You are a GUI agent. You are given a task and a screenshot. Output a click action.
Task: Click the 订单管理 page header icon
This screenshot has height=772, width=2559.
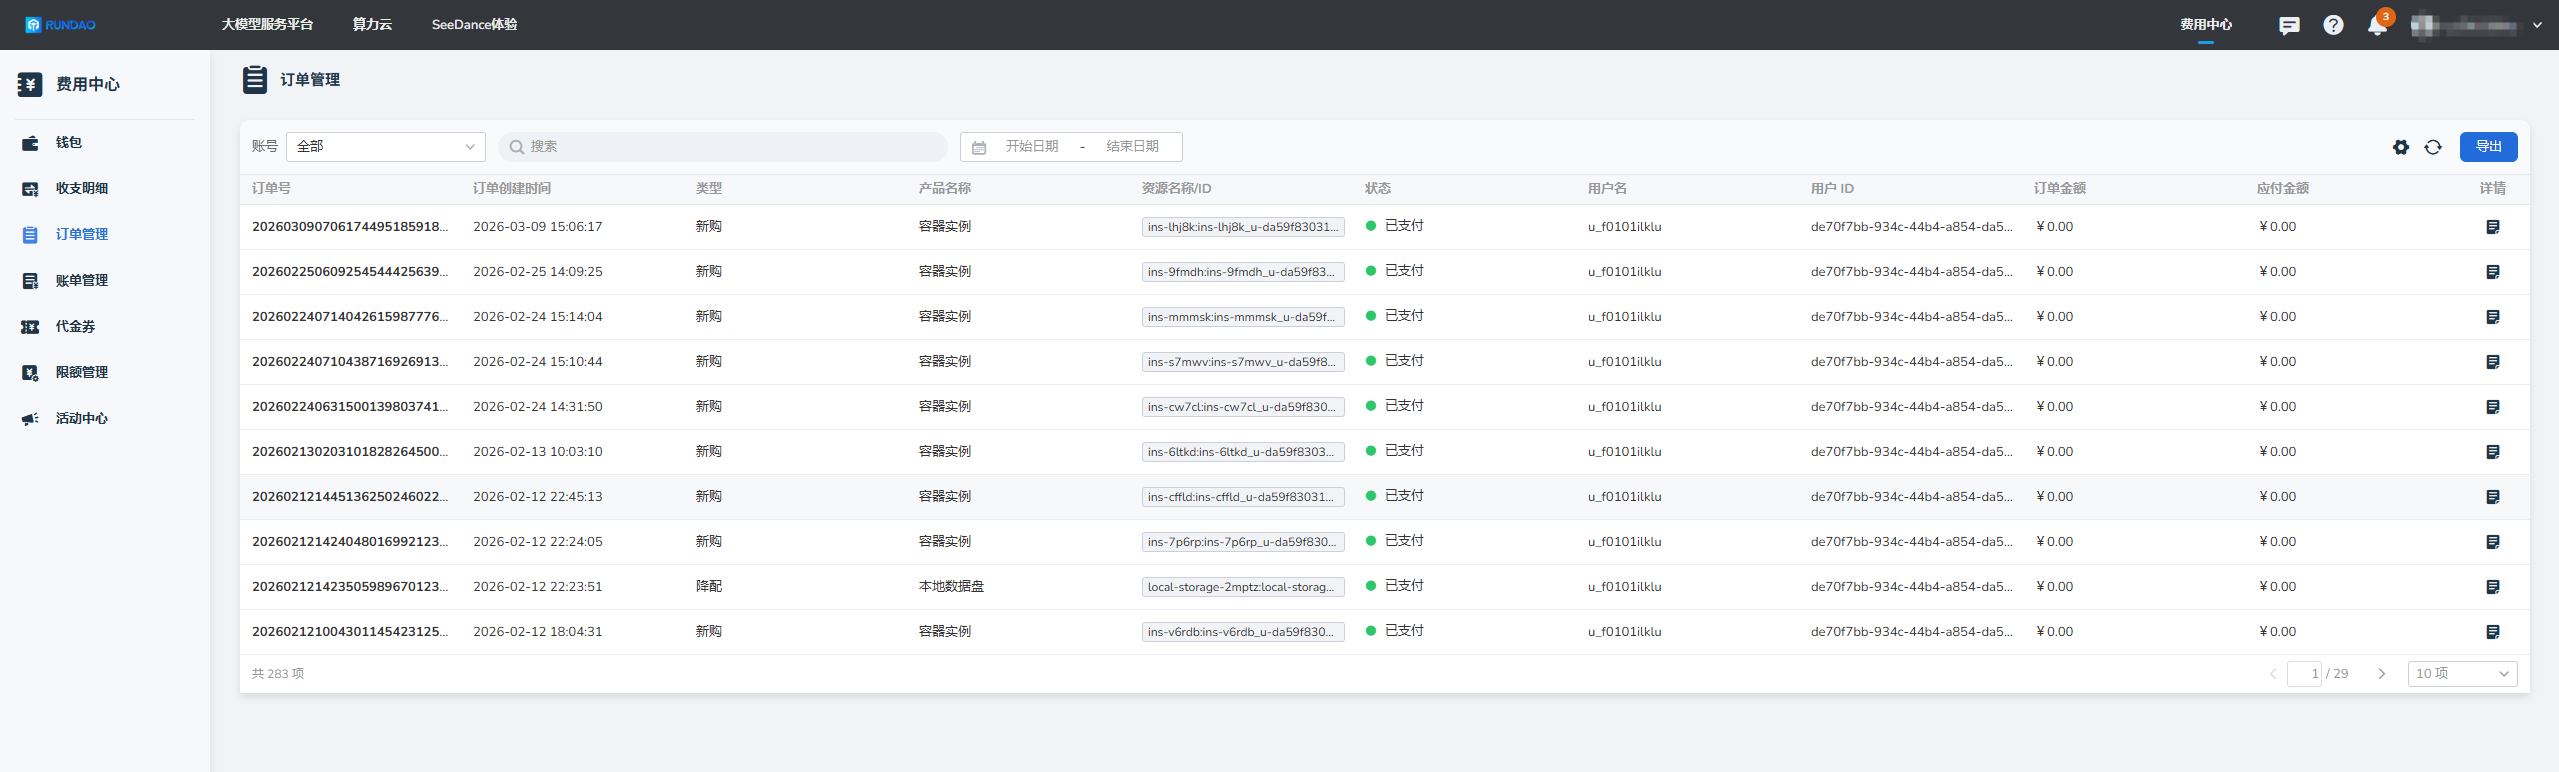(255, 79)
